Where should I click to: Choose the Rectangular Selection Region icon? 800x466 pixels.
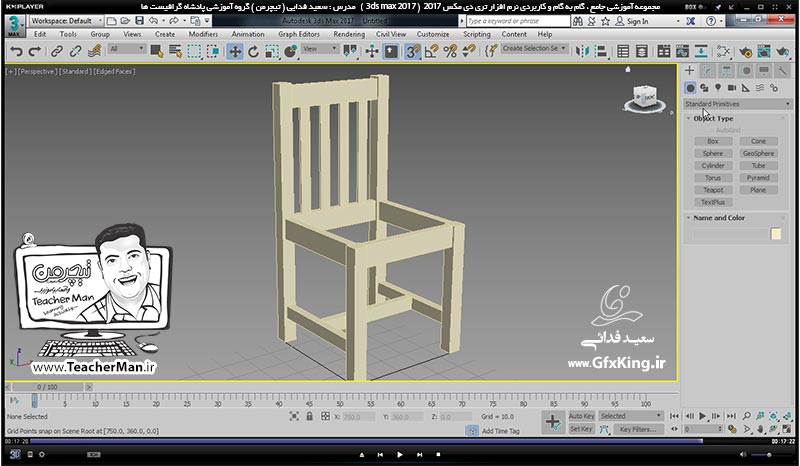[x=194, y=51]
